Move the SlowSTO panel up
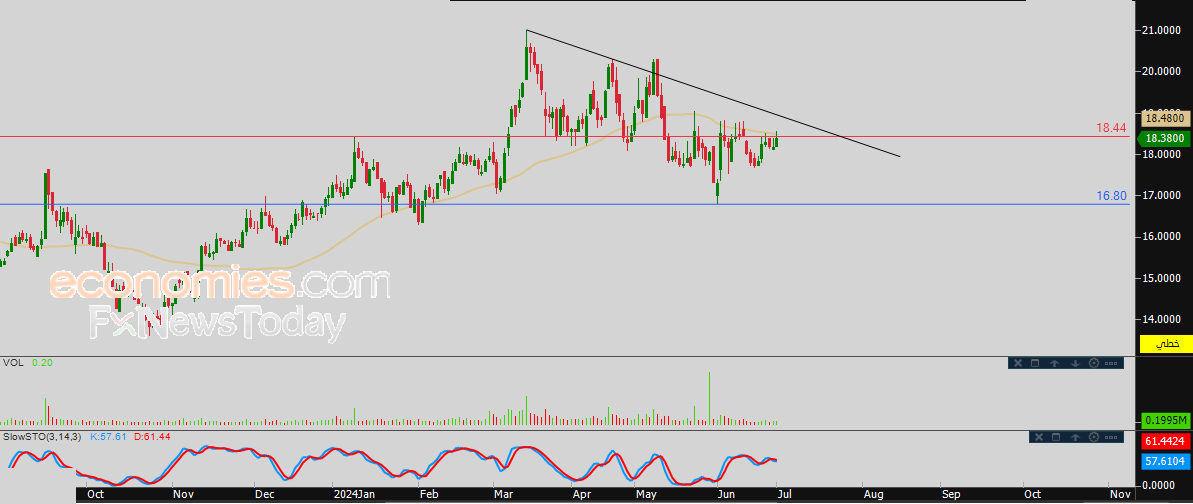This screenshot has height=504, width=1193. click(1075, 438)
